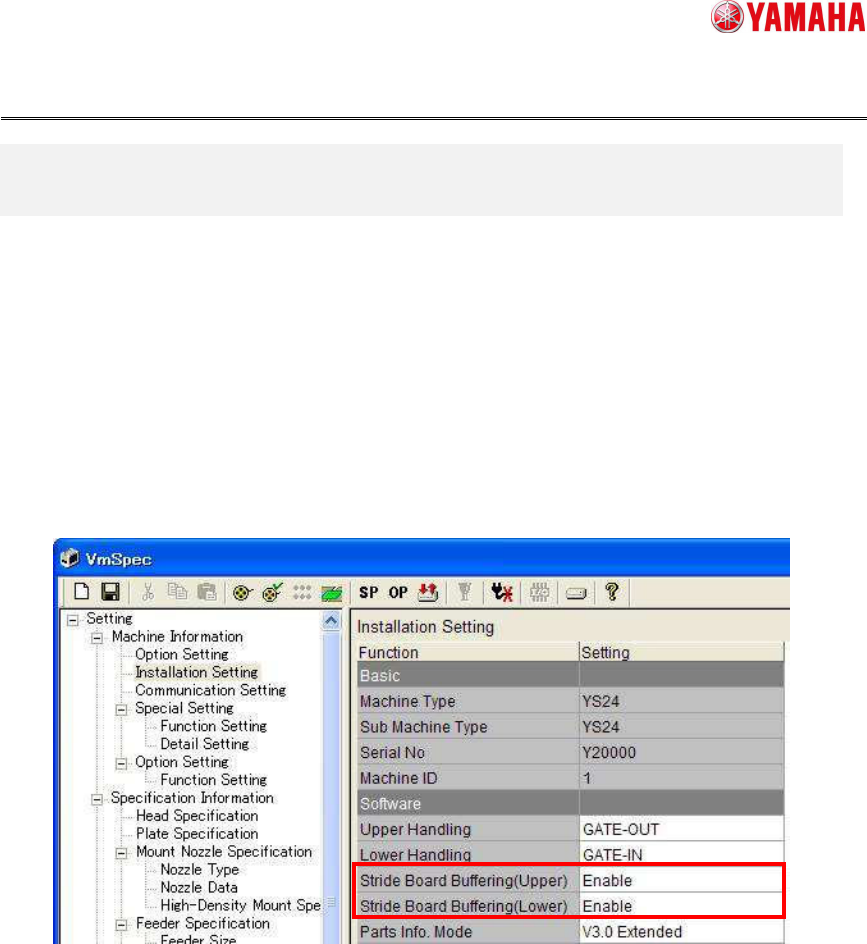Image resolution: width=867 pixels, height=944 pixels.
Task: Click the Copy toolbar icon
Action: tap(177, 592)
